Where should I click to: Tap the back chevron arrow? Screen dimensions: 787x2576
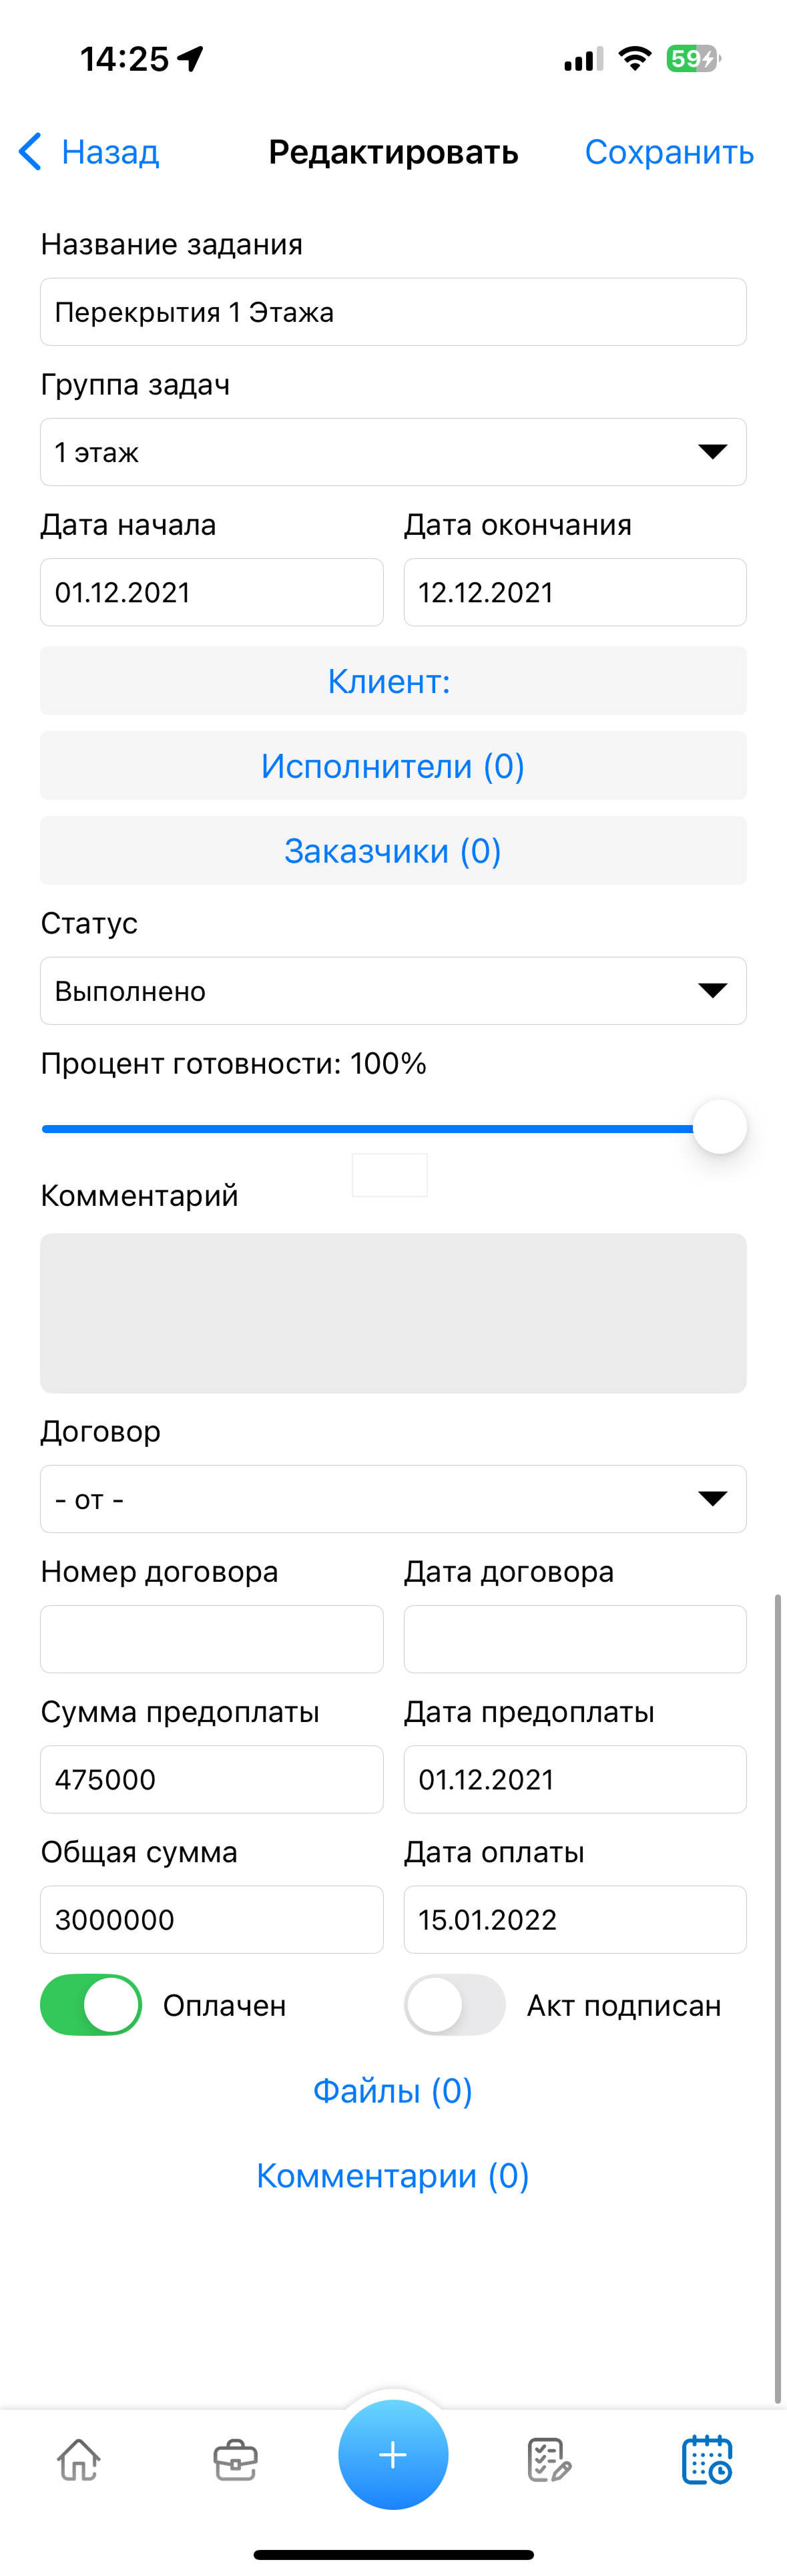pos(30,152)
